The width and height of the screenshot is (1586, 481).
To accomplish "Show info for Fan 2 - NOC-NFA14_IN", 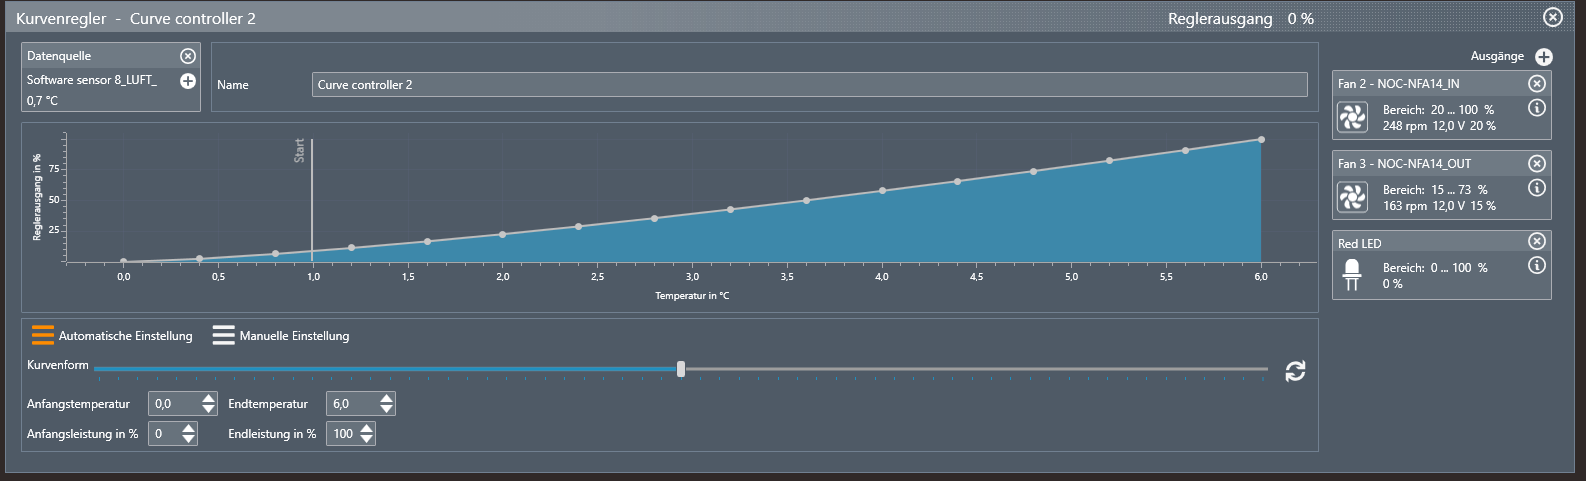I will pos(1537,108).
